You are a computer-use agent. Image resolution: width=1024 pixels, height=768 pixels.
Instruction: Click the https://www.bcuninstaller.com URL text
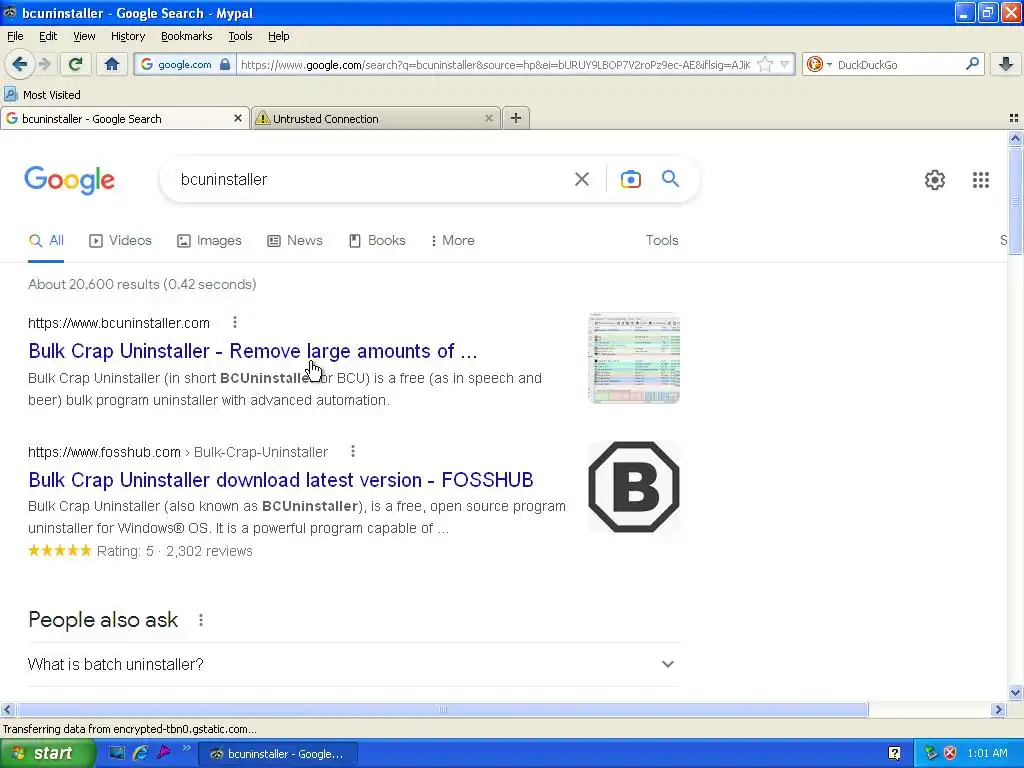pyautogui.click(x=119, y=323)
